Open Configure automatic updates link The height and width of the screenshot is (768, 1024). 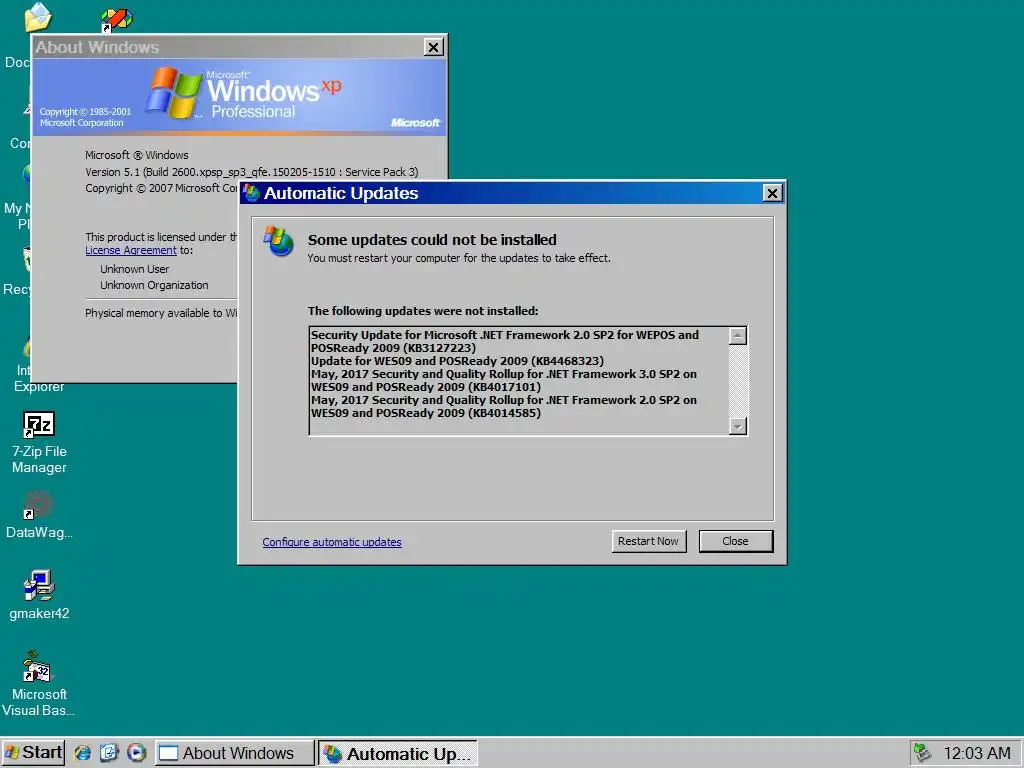(332, 542)
